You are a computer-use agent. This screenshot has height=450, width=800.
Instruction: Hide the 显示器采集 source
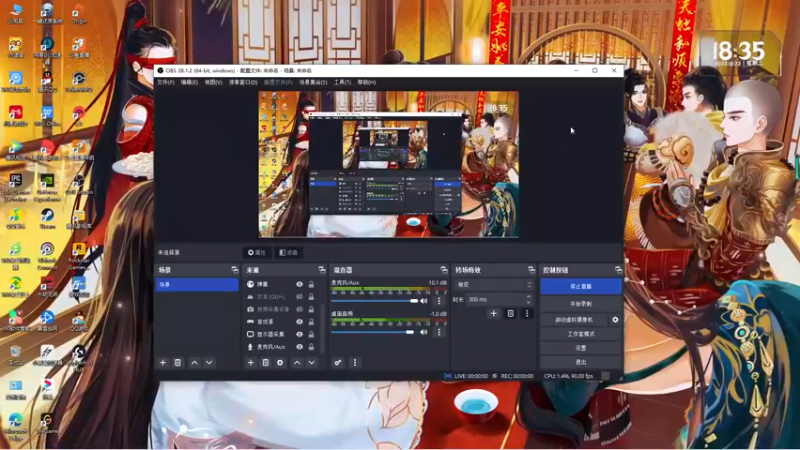coord(299,334)
